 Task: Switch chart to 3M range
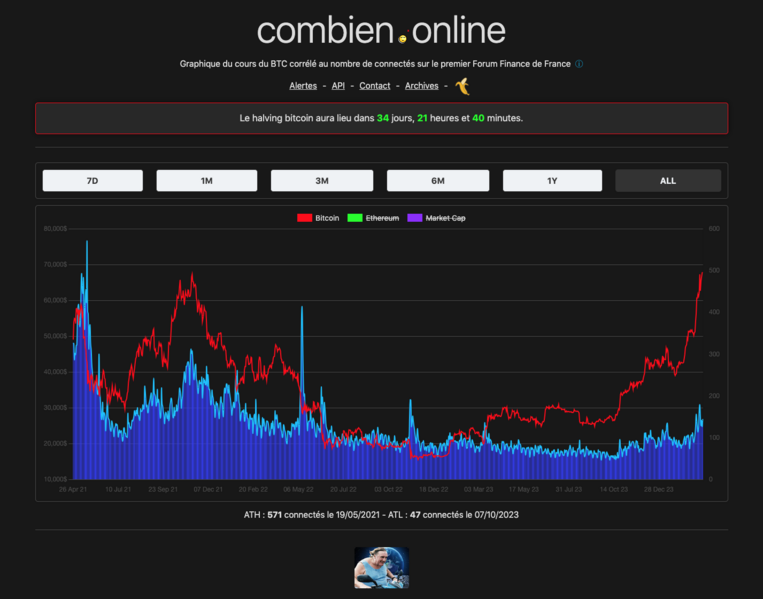click(322, 181)
